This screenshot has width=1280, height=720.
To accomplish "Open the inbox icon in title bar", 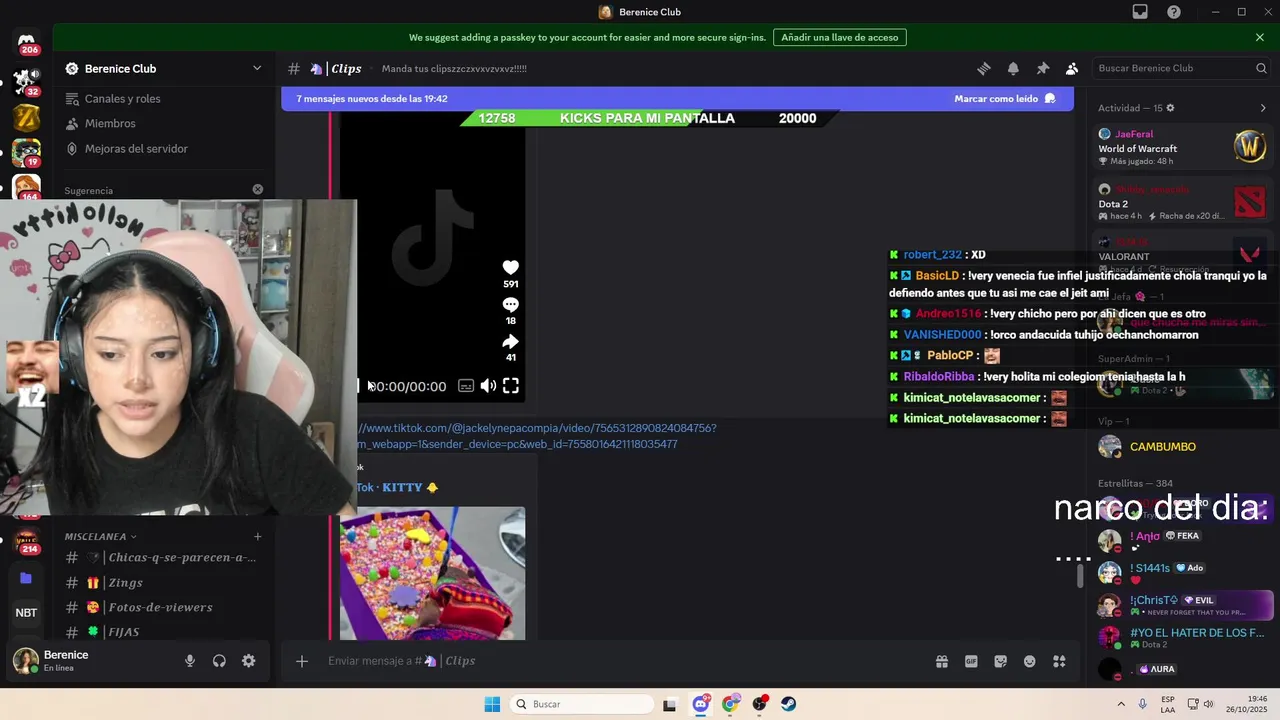I will click(x=1140, y=12).
